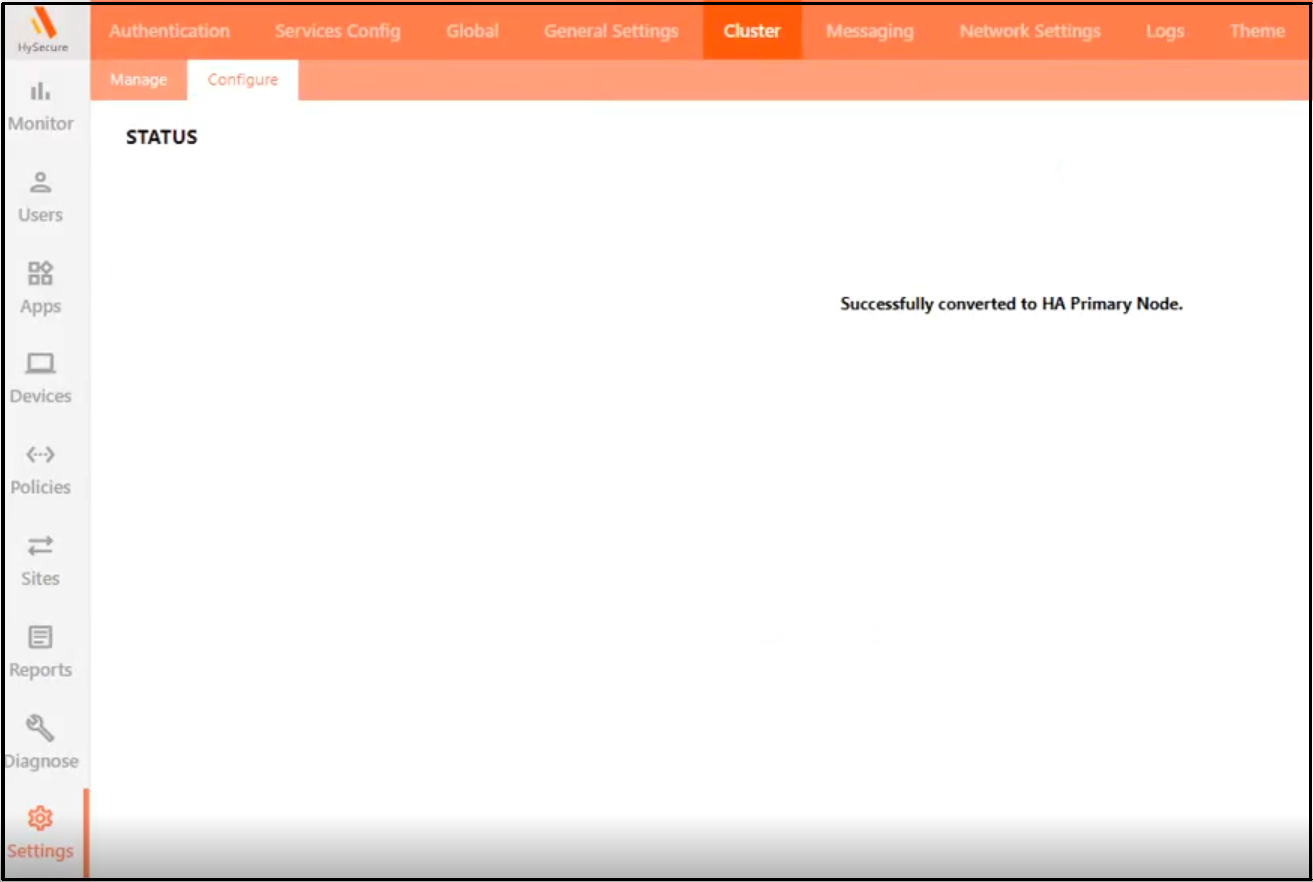This screenshot has width=1313, height=882.
Task: Go to Users via sidebar icon
Action: click(40, 183)
